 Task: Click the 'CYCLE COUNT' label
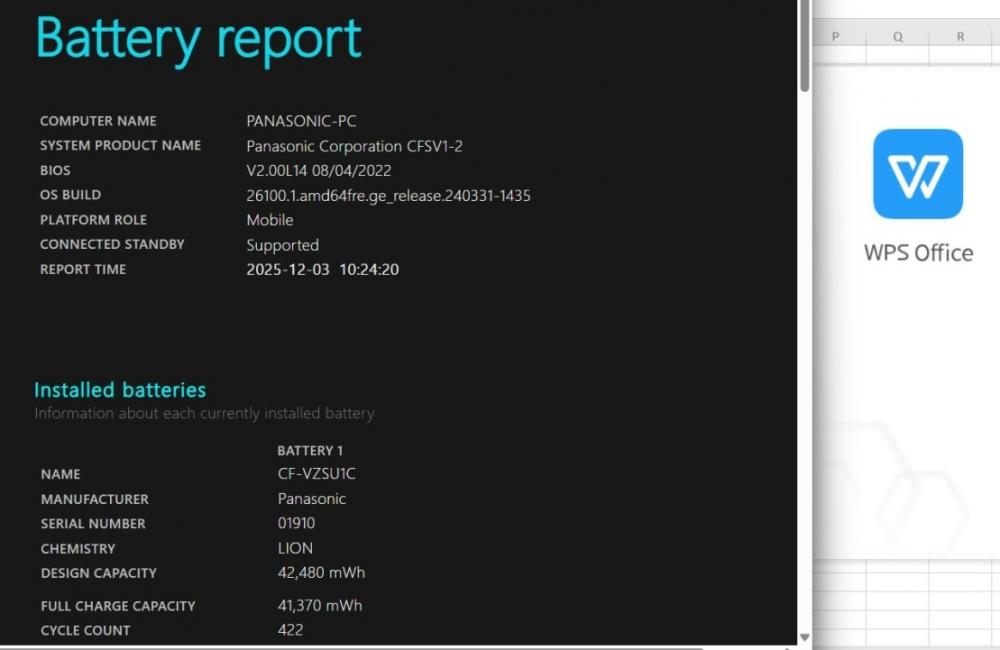click(x=85, y=631)
